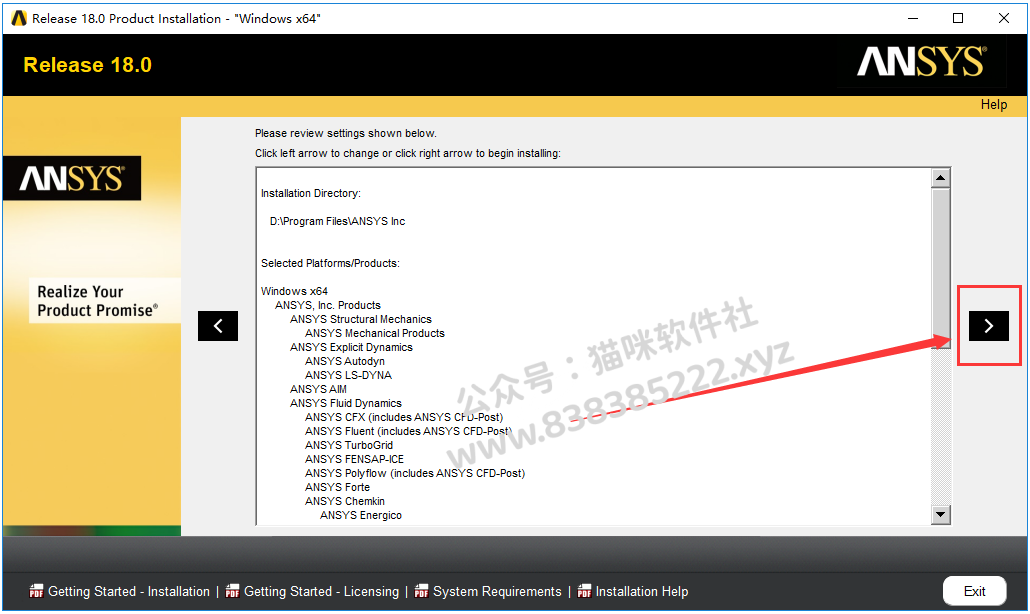Select 'ANSYS Mechanical Products' row
The width and height of the screenshot is (1030, 614).
click(x=374, y=334)
